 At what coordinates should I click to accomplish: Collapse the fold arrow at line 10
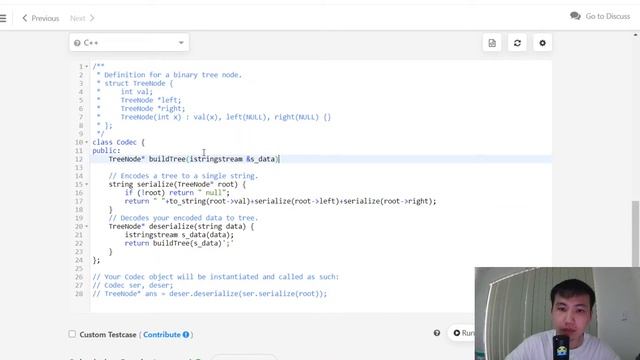coord(87,142)
